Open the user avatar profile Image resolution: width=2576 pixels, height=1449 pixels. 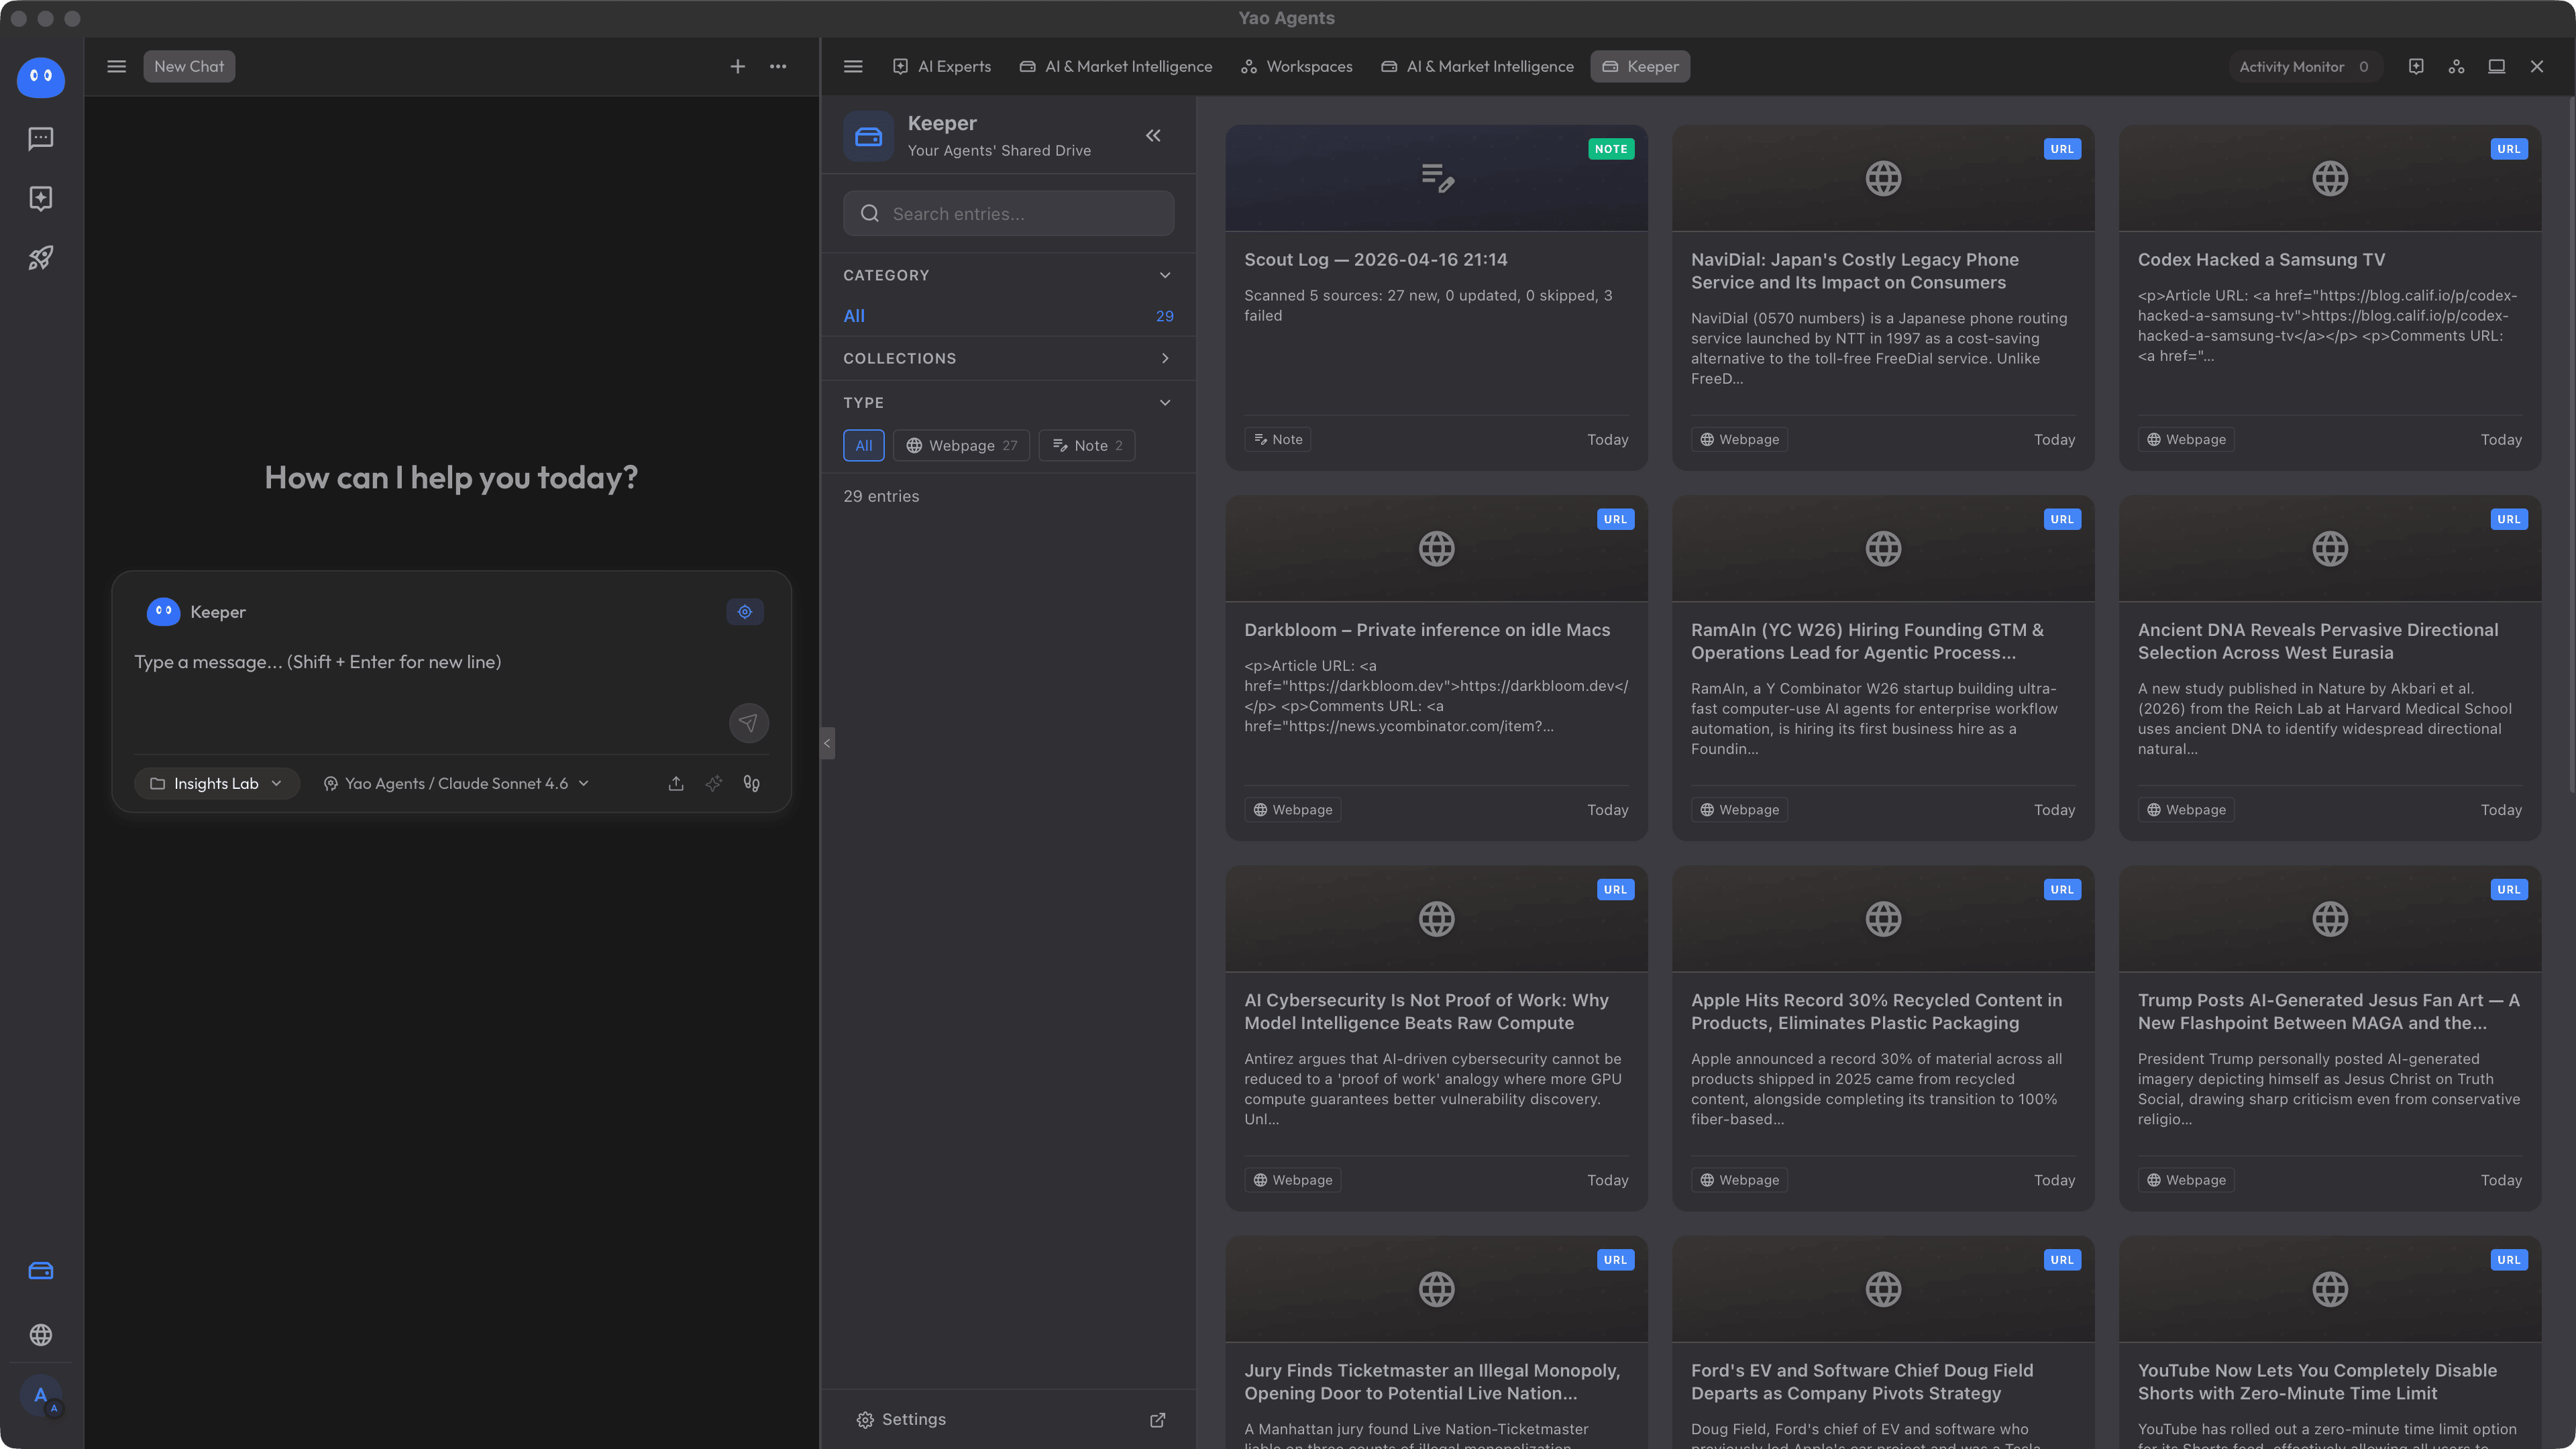(x=41, y=1396)
